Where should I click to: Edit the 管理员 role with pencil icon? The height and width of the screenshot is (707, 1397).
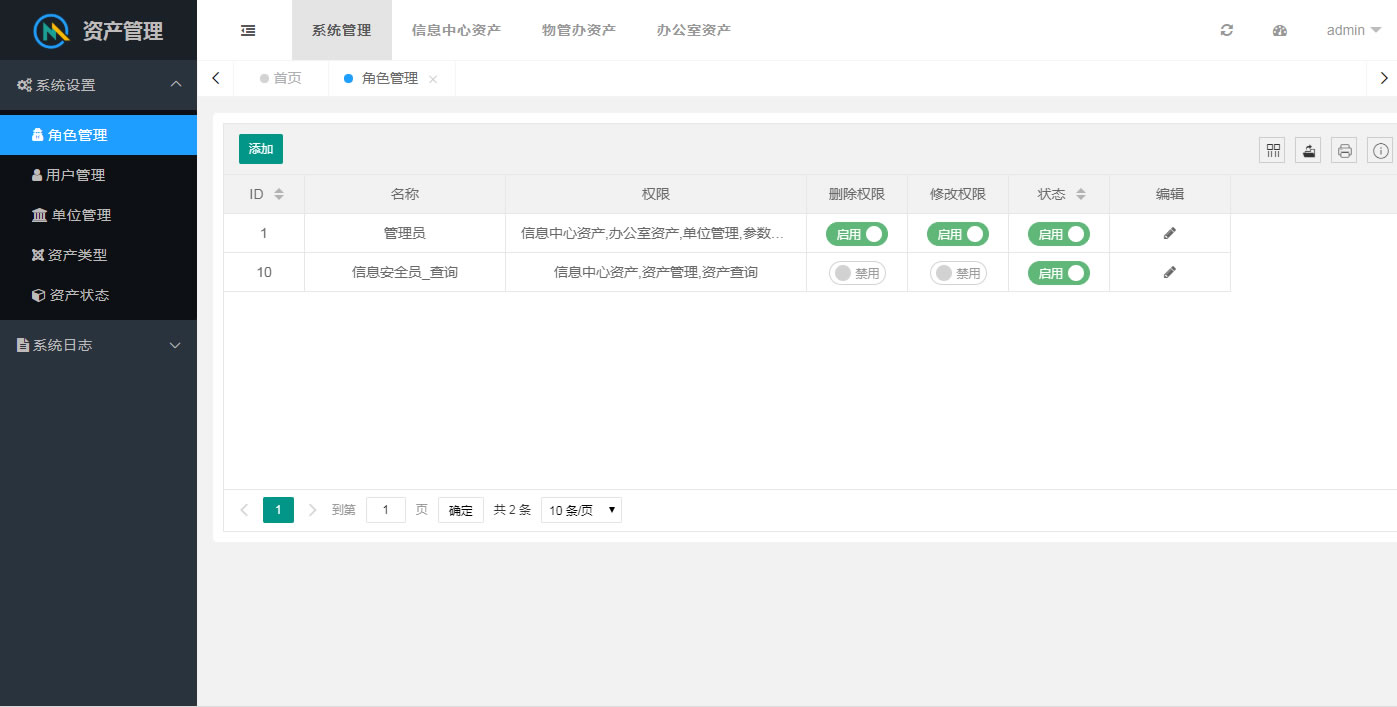1169,233
